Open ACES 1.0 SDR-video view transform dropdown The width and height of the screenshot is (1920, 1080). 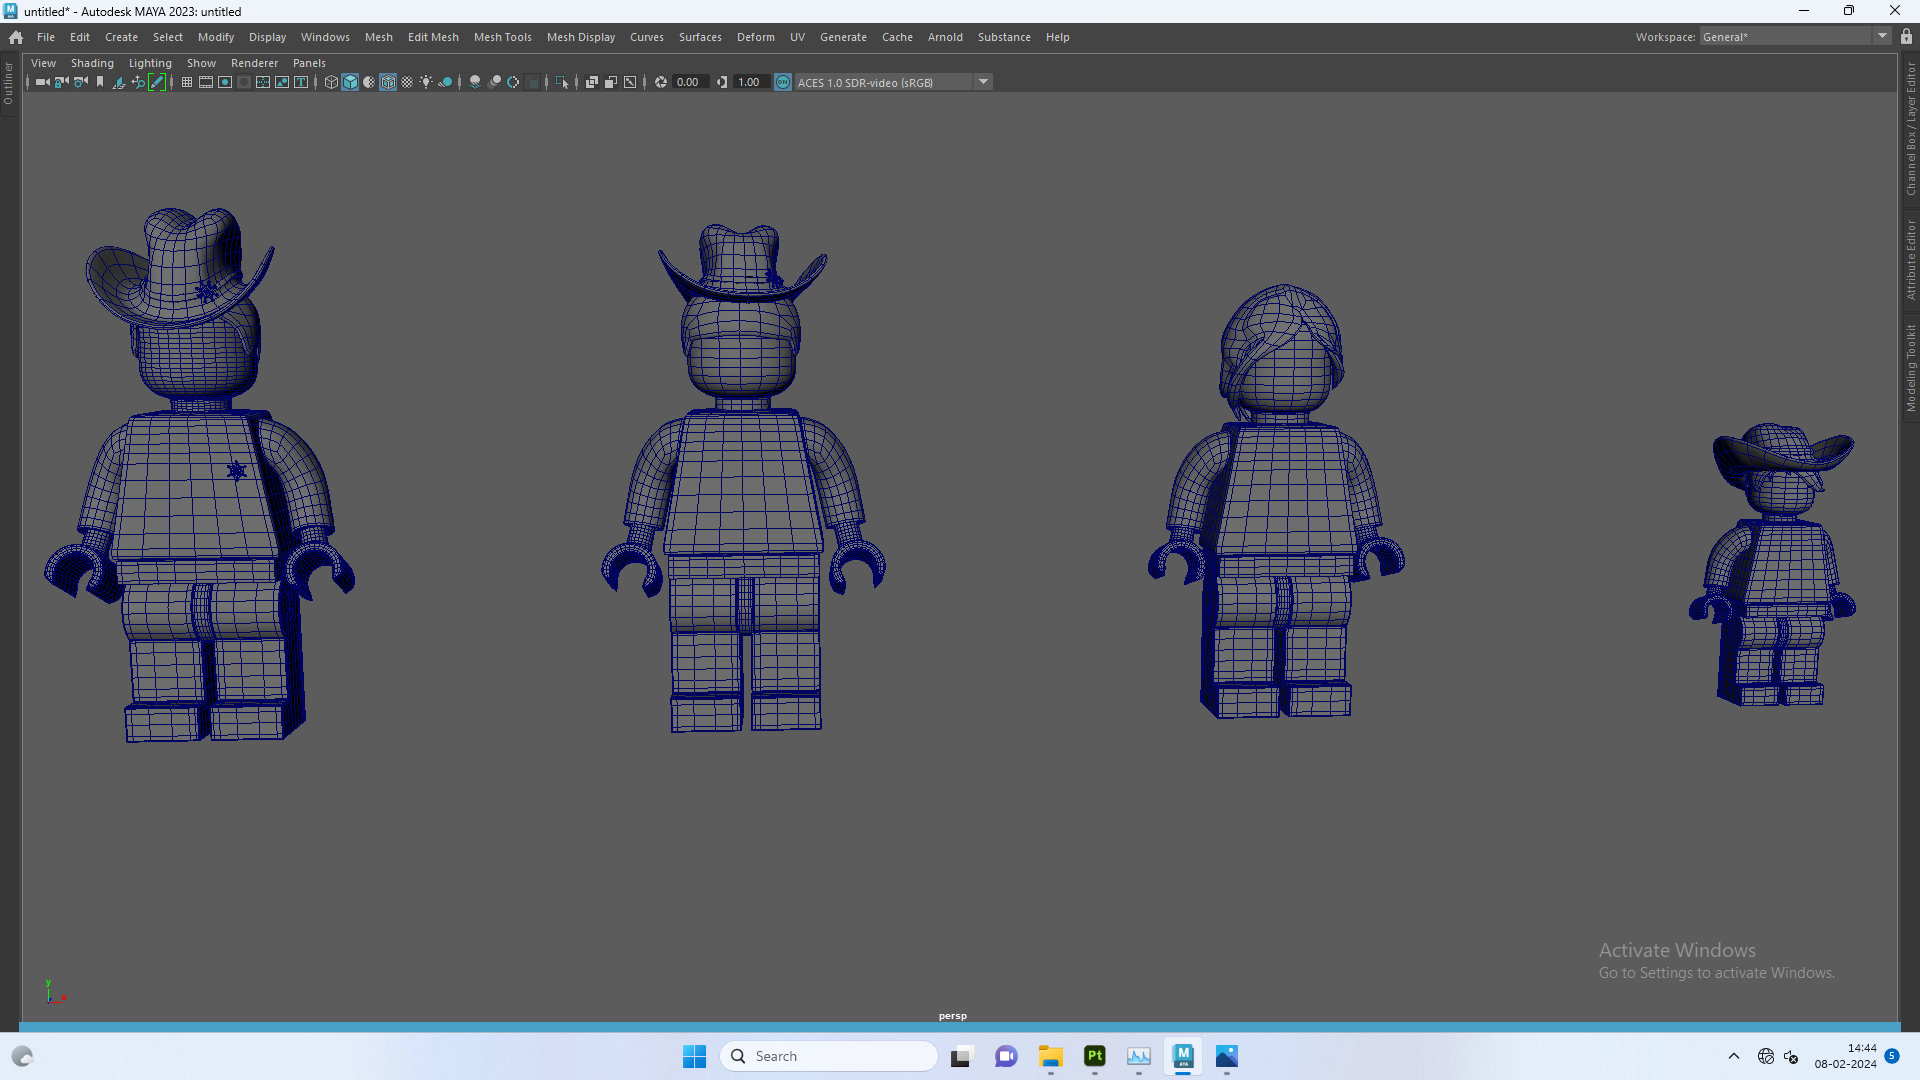tap(893, 82)
